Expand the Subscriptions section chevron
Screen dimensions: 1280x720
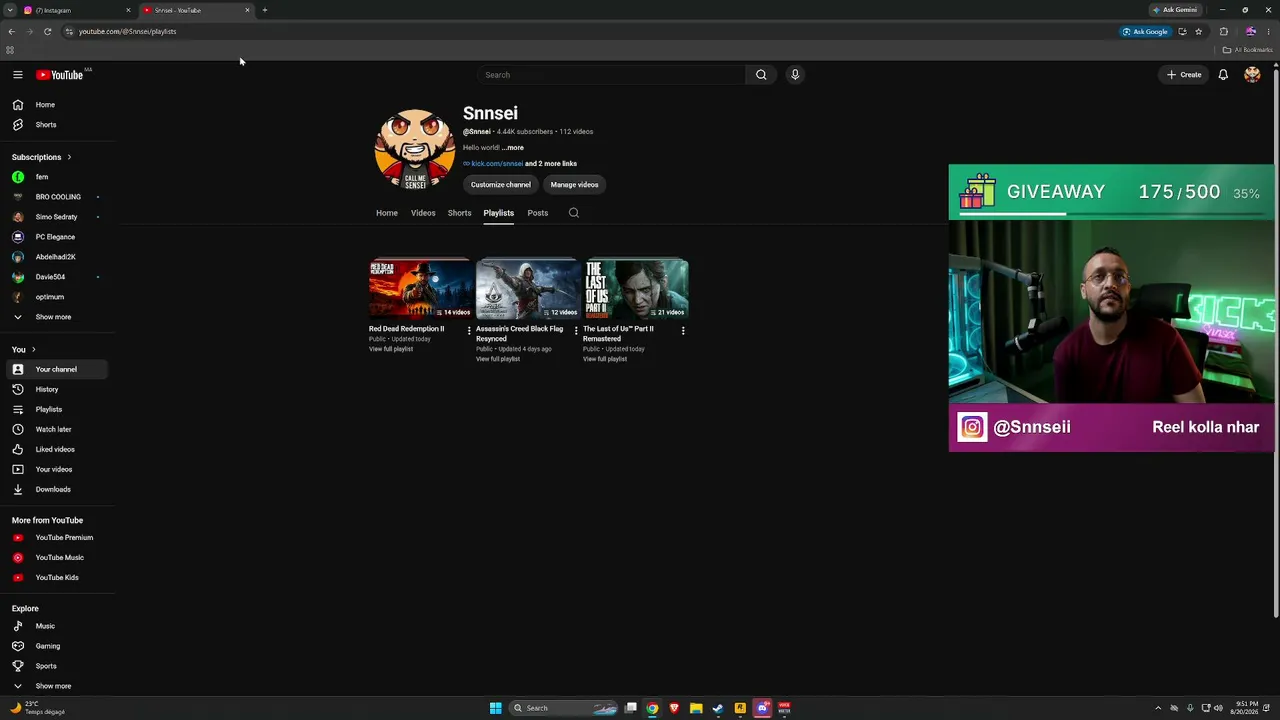point(69,157)
